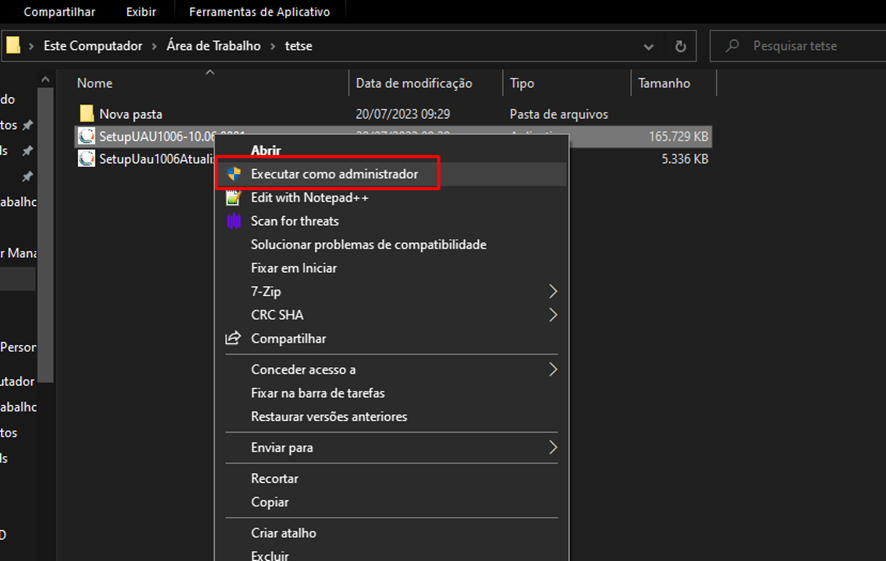The height and width of the screenshot is (561, 886).
Task: Expand the Enviar para submenu arrow
Action: point(553,448)
